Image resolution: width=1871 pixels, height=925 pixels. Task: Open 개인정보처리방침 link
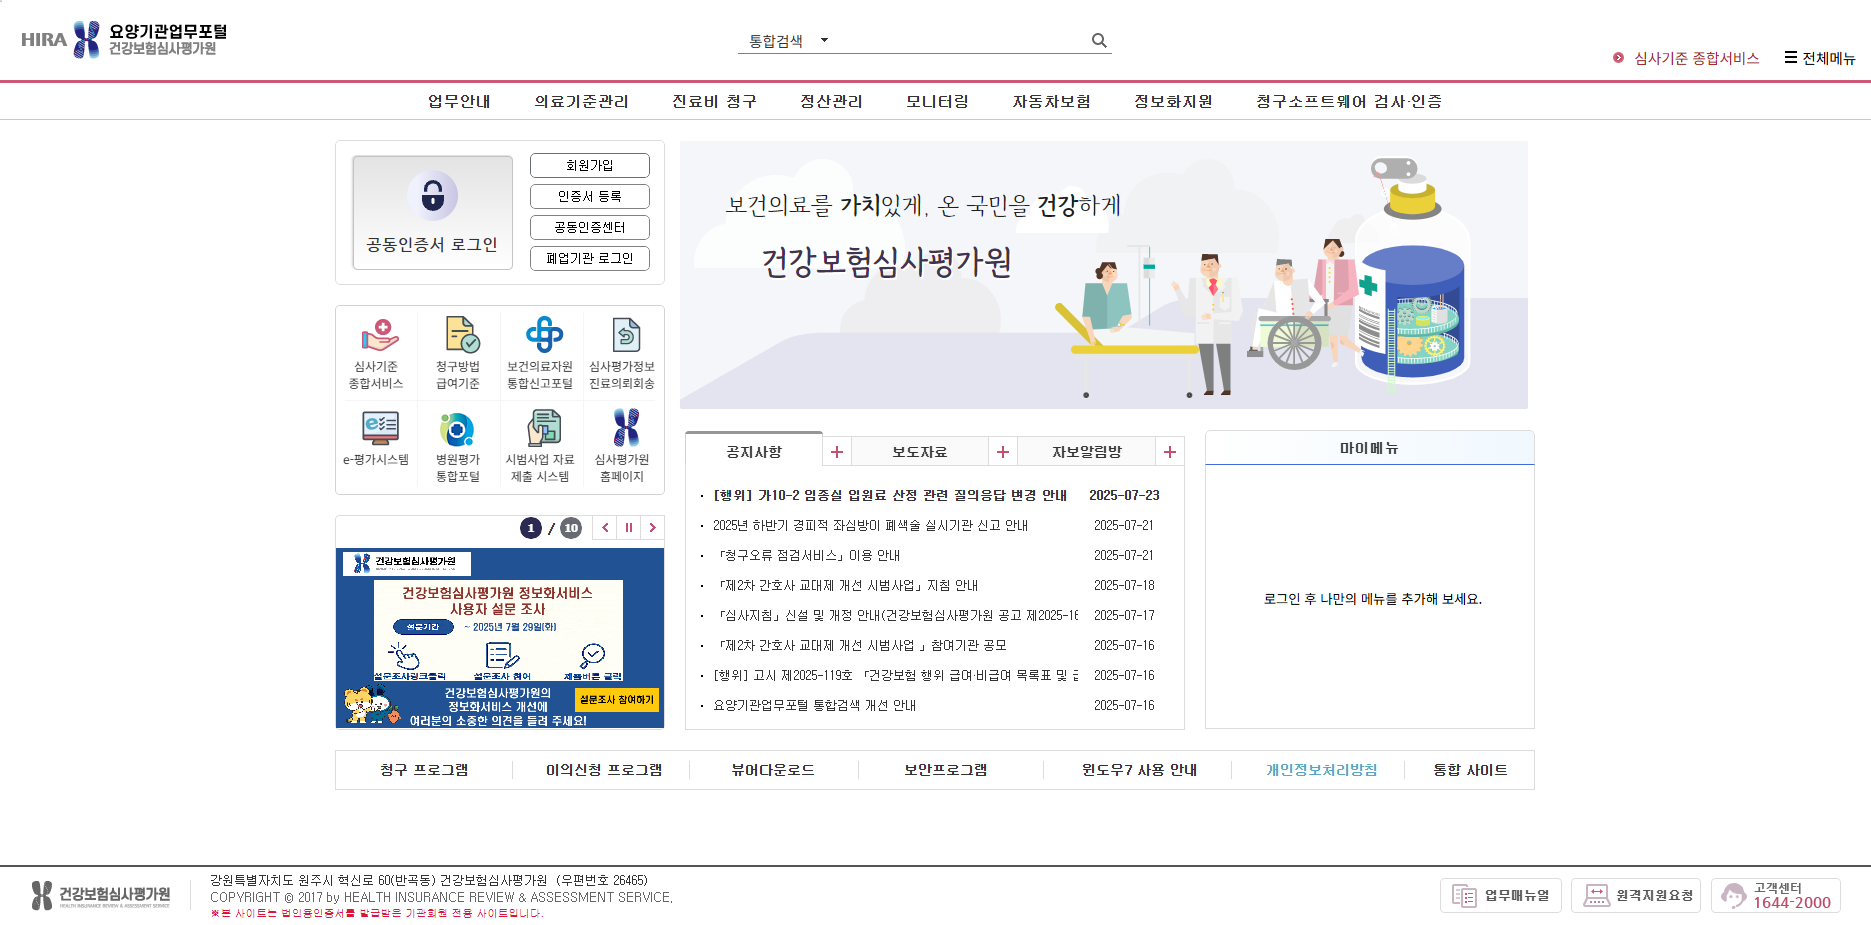coord(1322,770)
